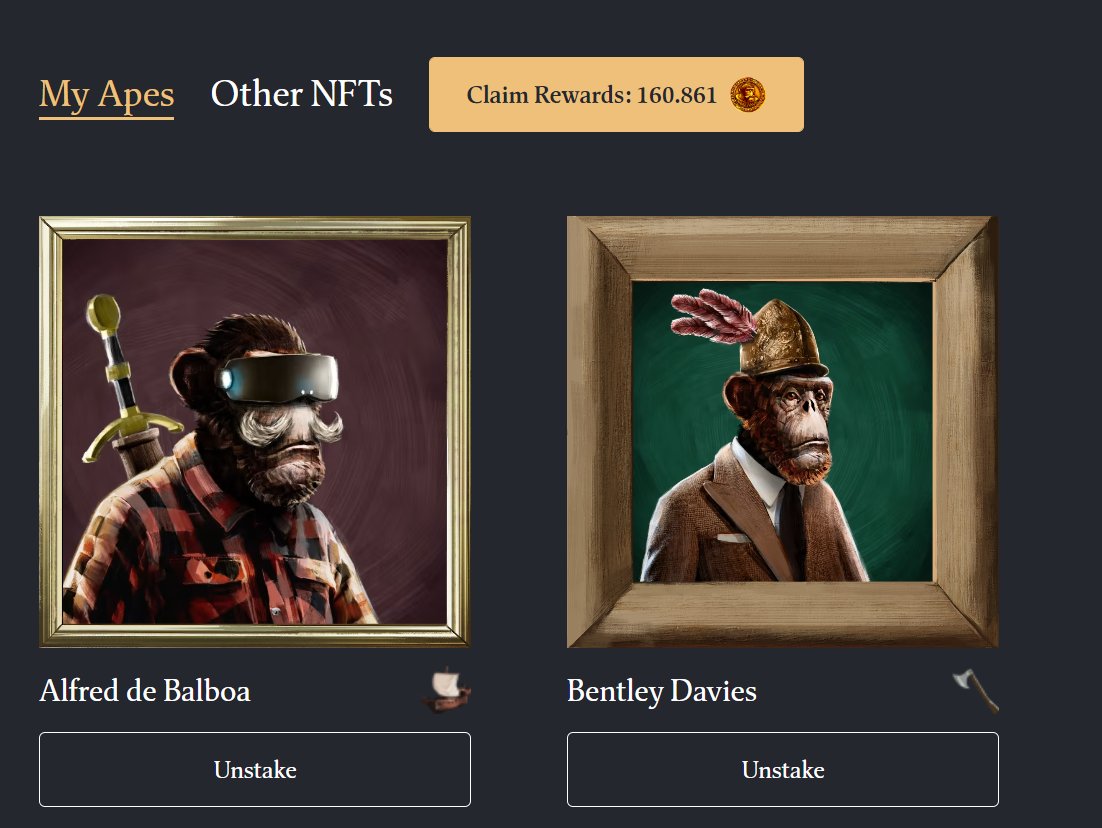The image size is (1102, 828).
Task: Click the white mustache on Alfred's ape
Action: (290, 423)
